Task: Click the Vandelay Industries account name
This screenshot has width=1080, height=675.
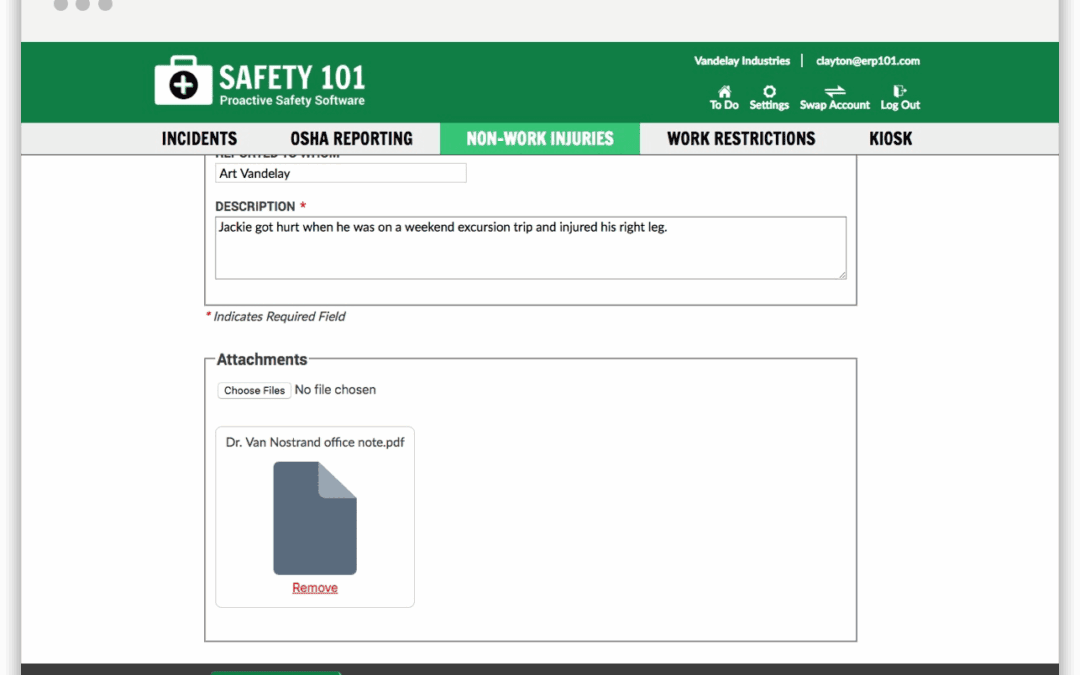Action: [742, 61]
